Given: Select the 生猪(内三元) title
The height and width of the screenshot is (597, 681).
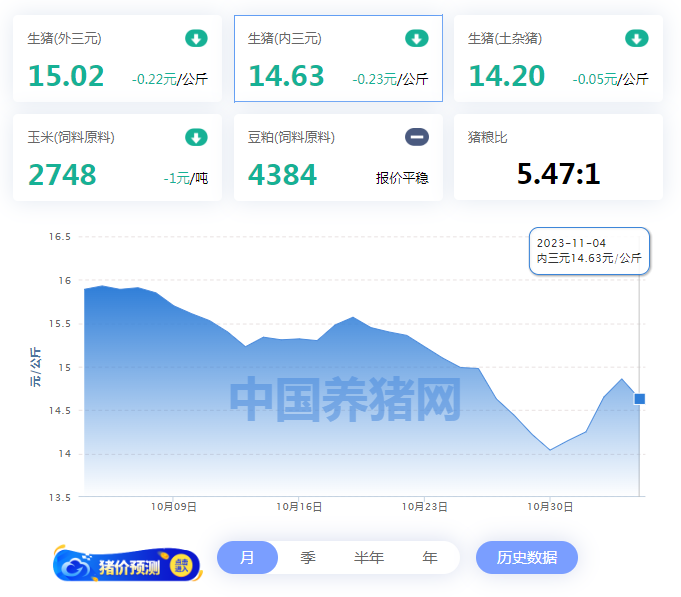Looking at the screenshot, I should coord(284,38).
